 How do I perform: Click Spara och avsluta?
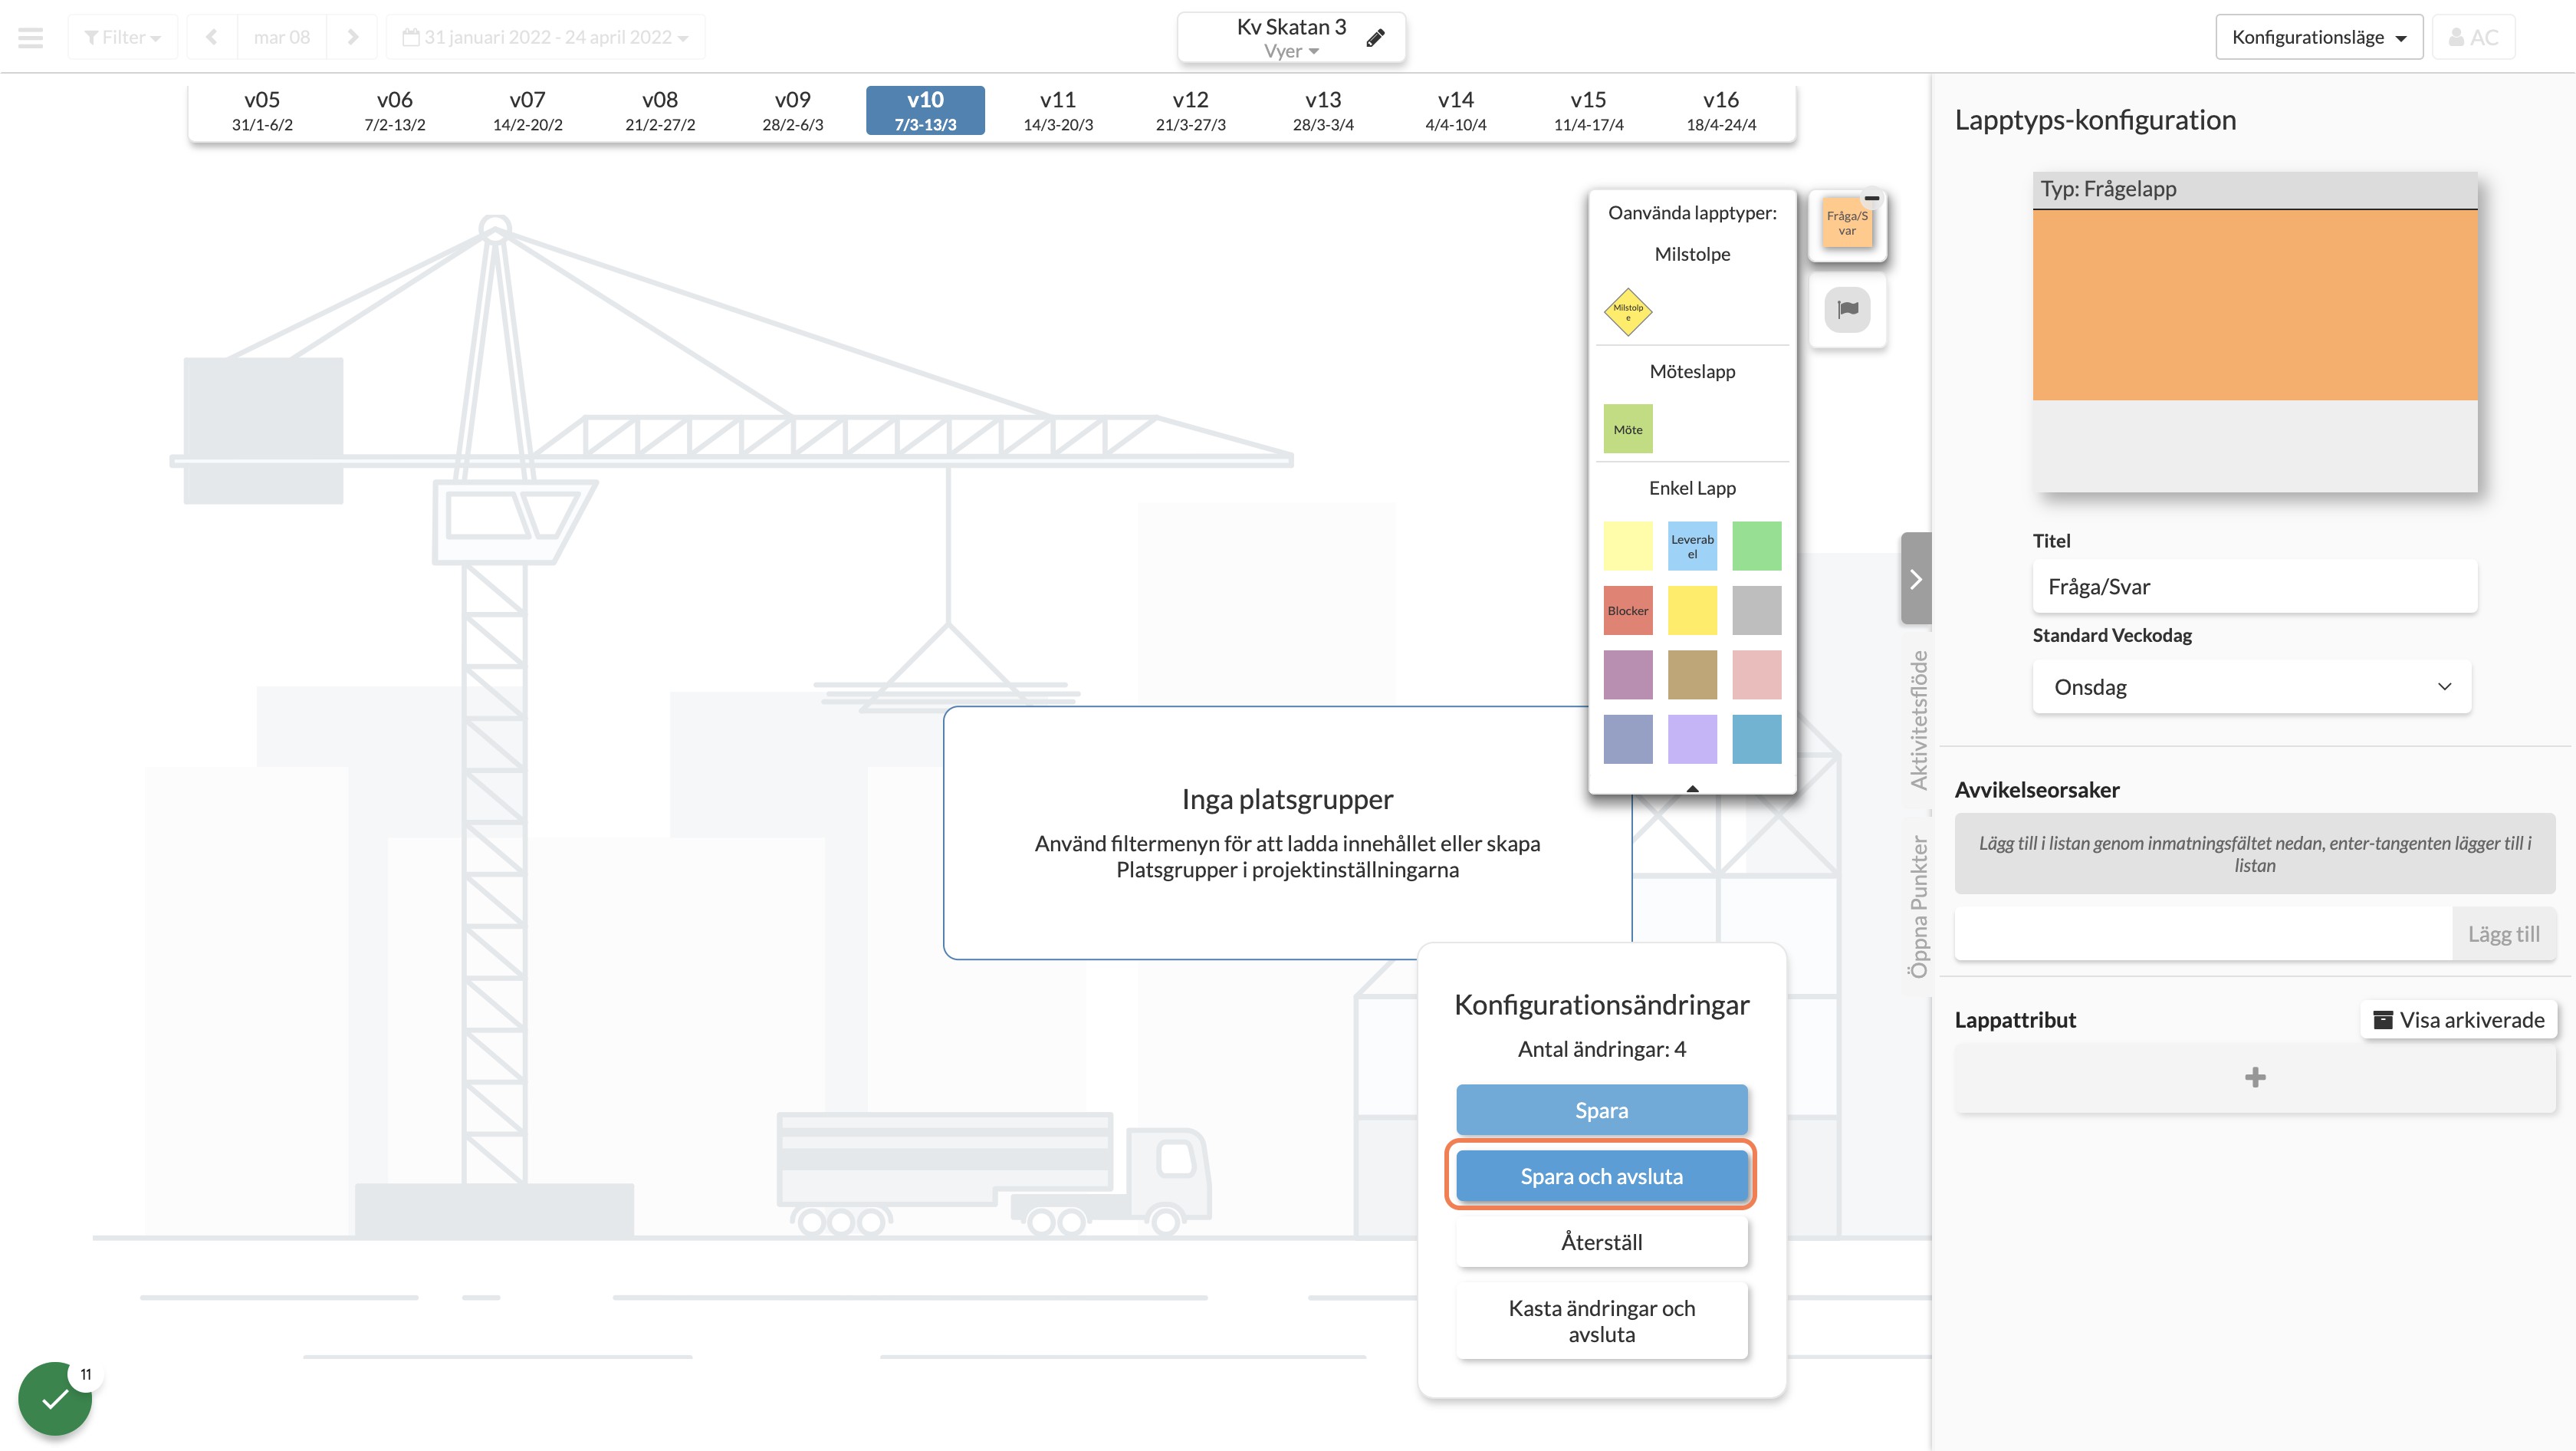pos(1601,1176)
